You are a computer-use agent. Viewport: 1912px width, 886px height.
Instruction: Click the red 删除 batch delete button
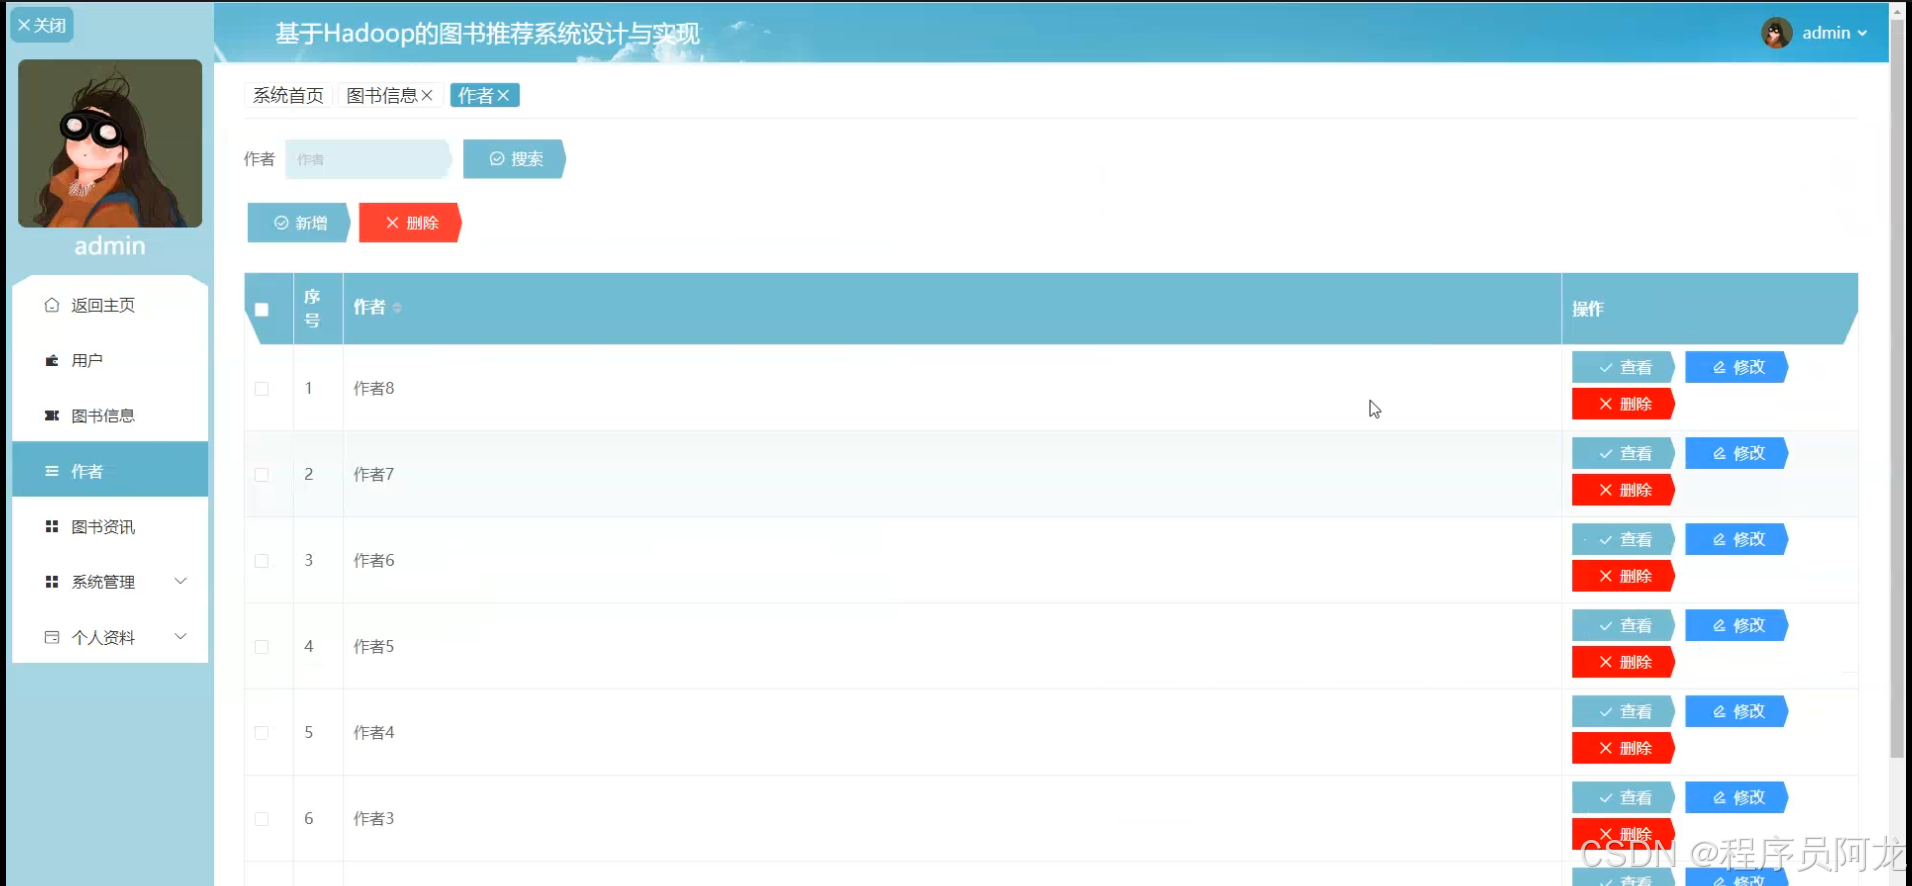(411, 223)
